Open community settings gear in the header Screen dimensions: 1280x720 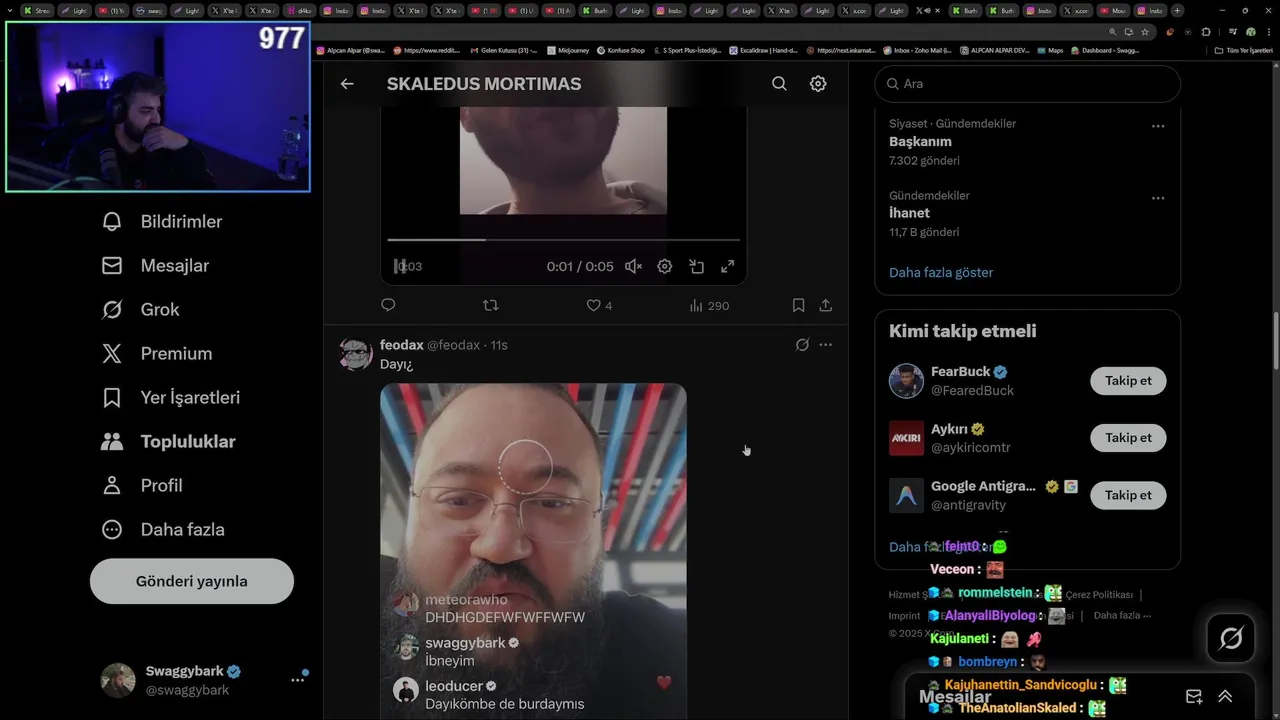click(818, 84)
